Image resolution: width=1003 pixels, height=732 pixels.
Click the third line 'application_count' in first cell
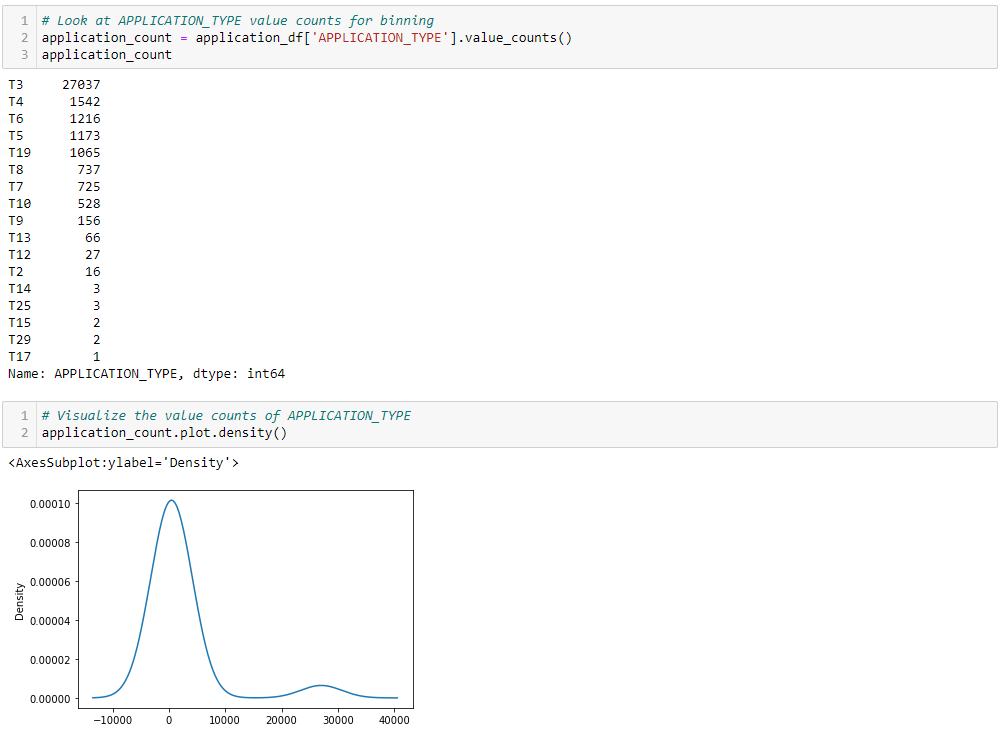106,55
